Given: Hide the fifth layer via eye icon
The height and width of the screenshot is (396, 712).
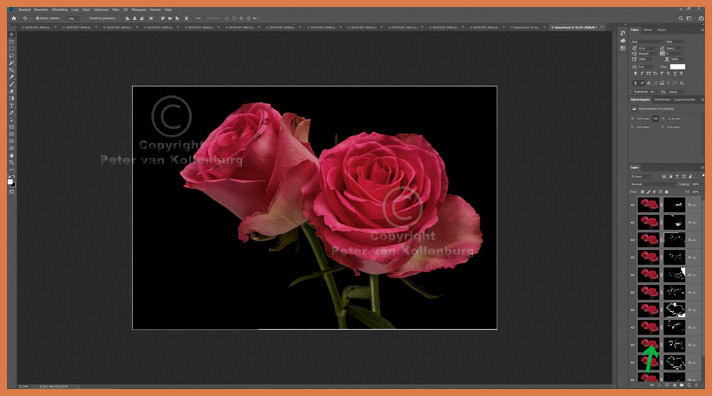Looking at the screenshot, I should click(x=632, y=275).
